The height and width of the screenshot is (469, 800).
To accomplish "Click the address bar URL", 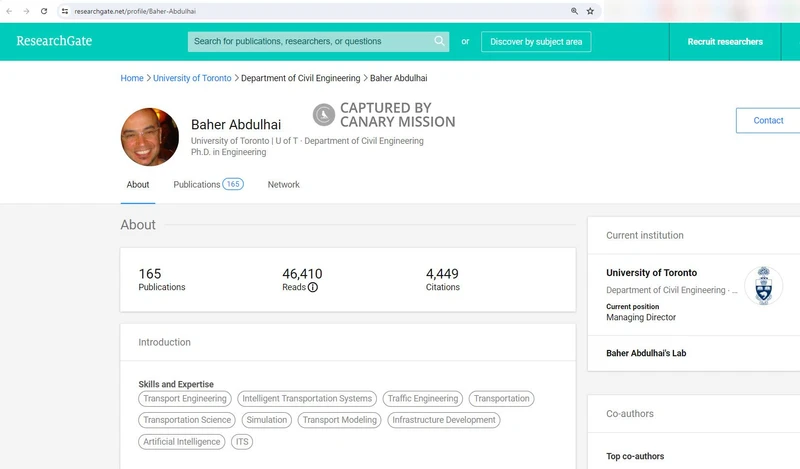I will [x=135, y=11].
